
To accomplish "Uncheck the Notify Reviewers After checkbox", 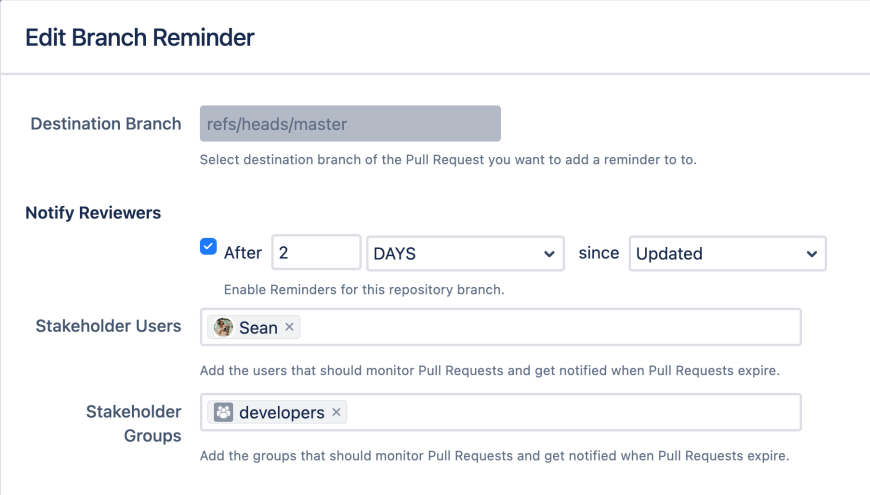I will (x=209, y=247).
